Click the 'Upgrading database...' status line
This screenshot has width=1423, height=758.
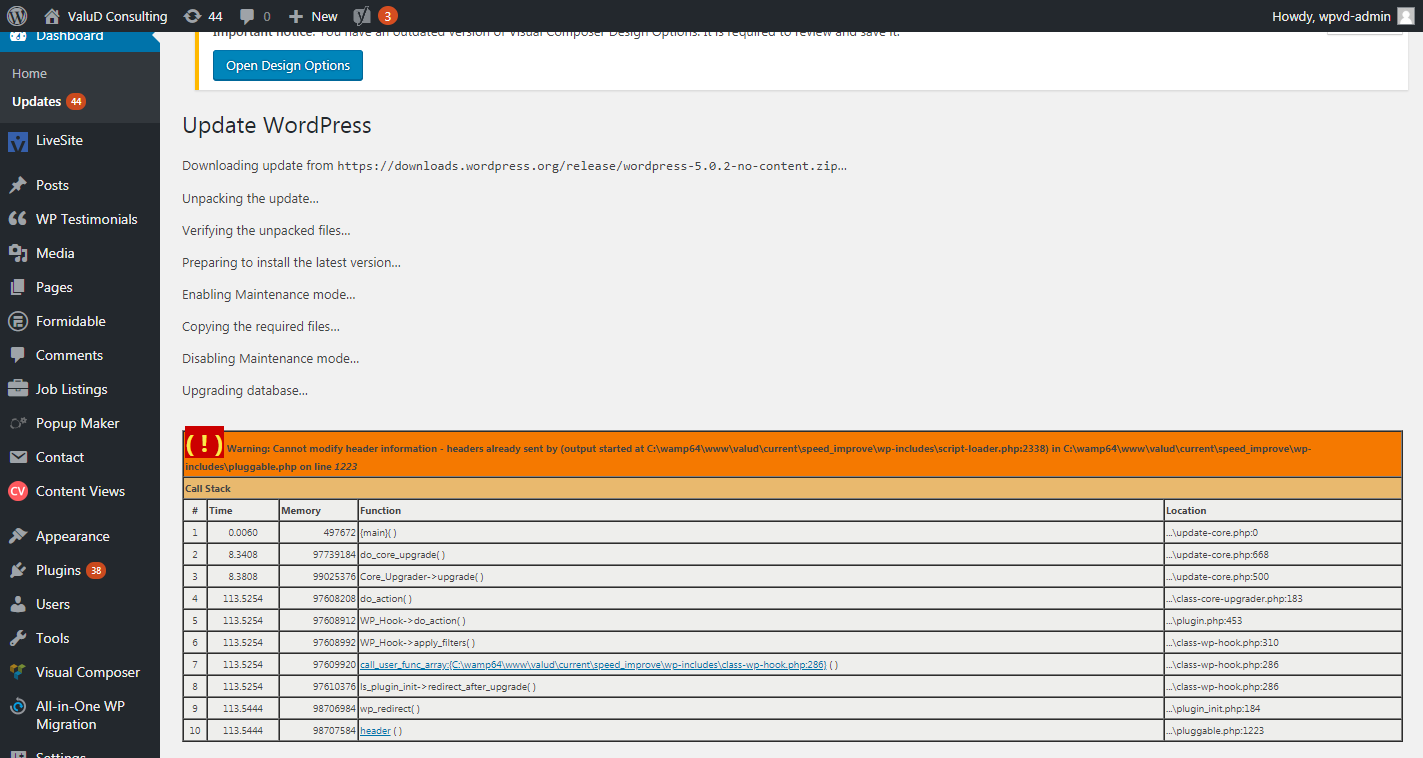[245, 391]
